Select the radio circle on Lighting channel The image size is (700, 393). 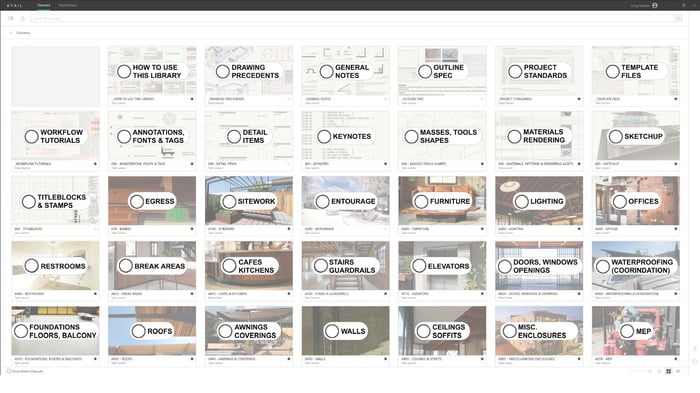[x=521, y=201]
